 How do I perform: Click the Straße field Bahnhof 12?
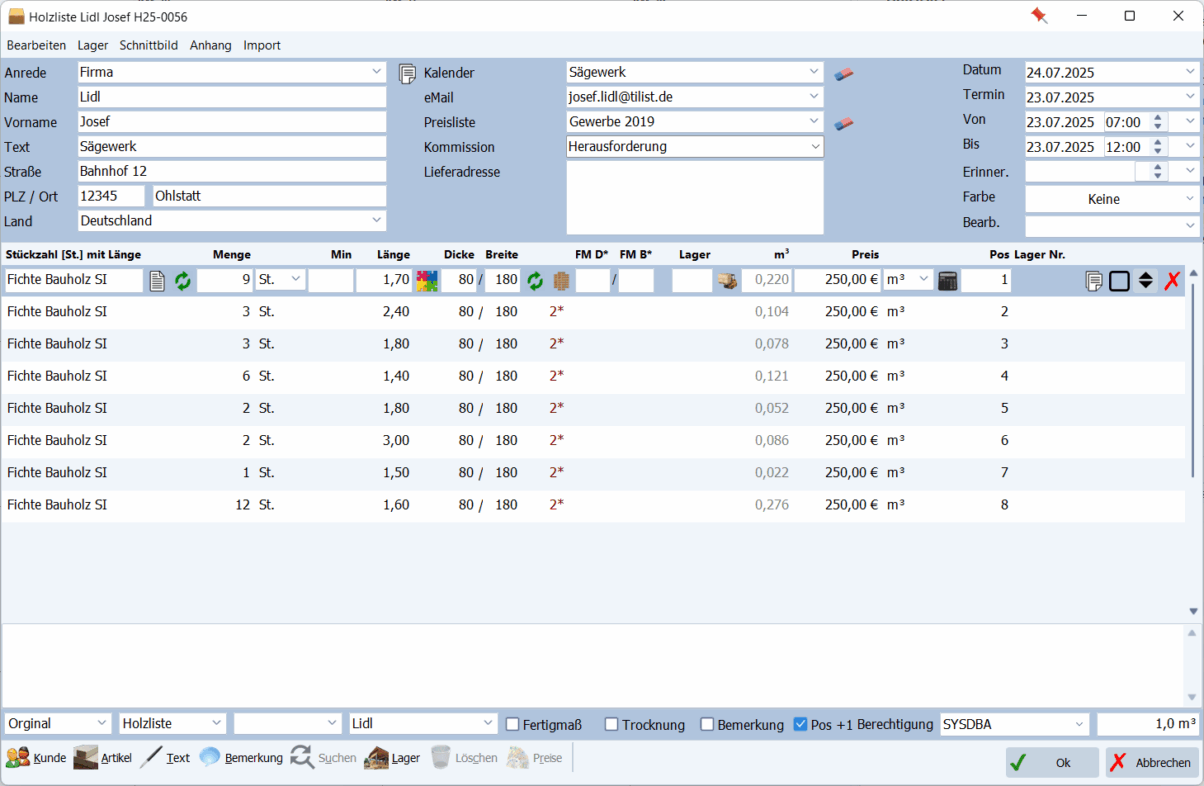(232, 171)
